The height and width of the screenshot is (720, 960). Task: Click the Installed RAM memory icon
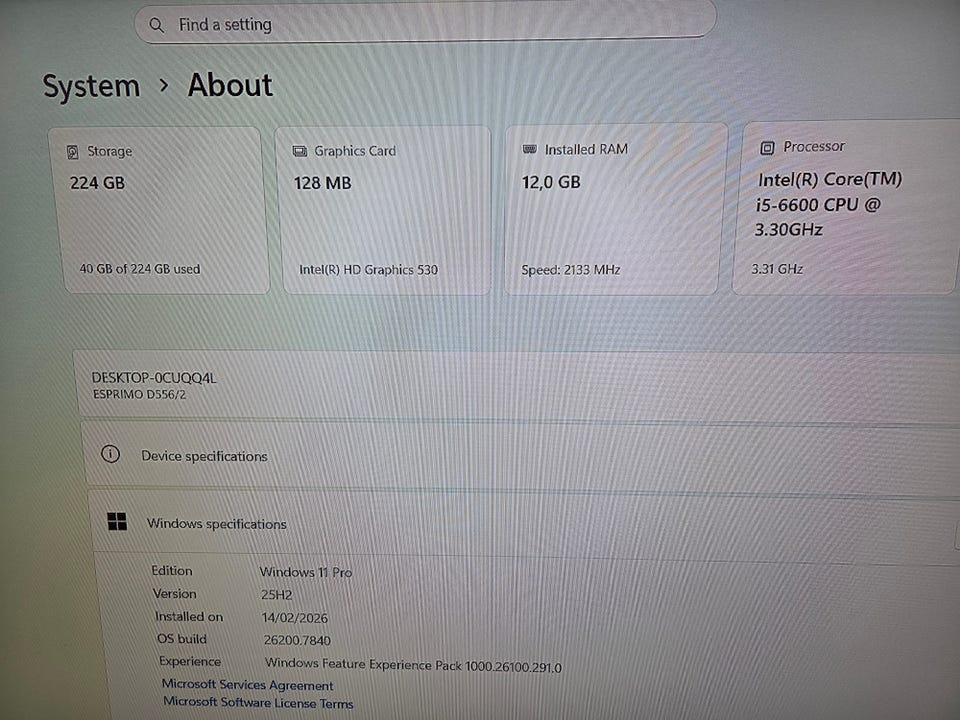tap(530, 149)
